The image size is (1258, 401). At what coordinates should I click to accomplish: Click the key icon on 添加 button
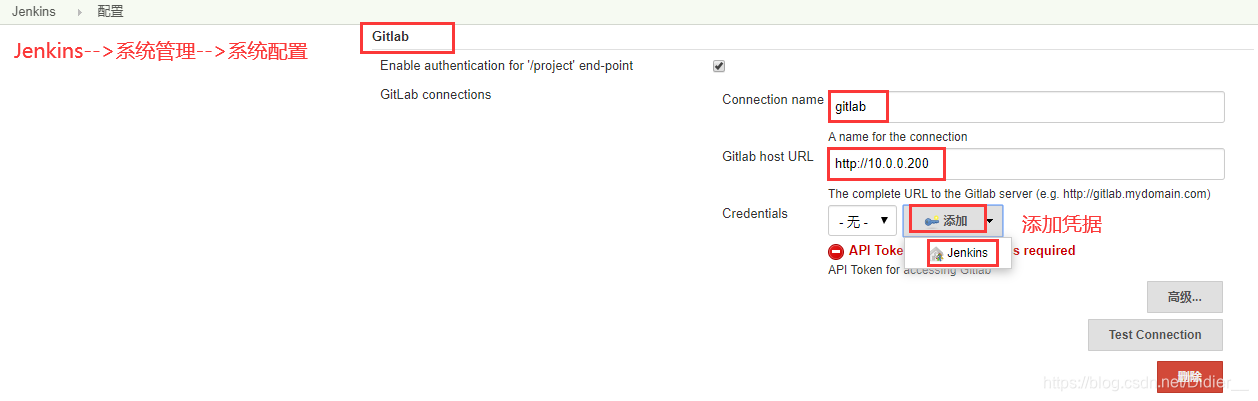(931, 221)
